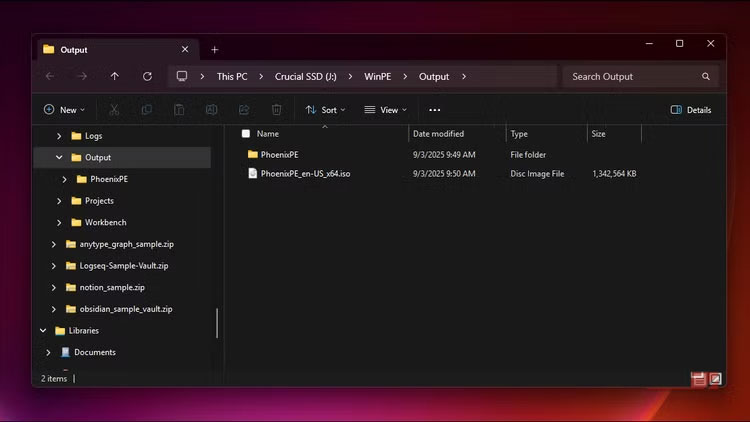Screen dimensions: 750x422
Task: Click the Output breadcrumb segment
Action: point(434,77)
